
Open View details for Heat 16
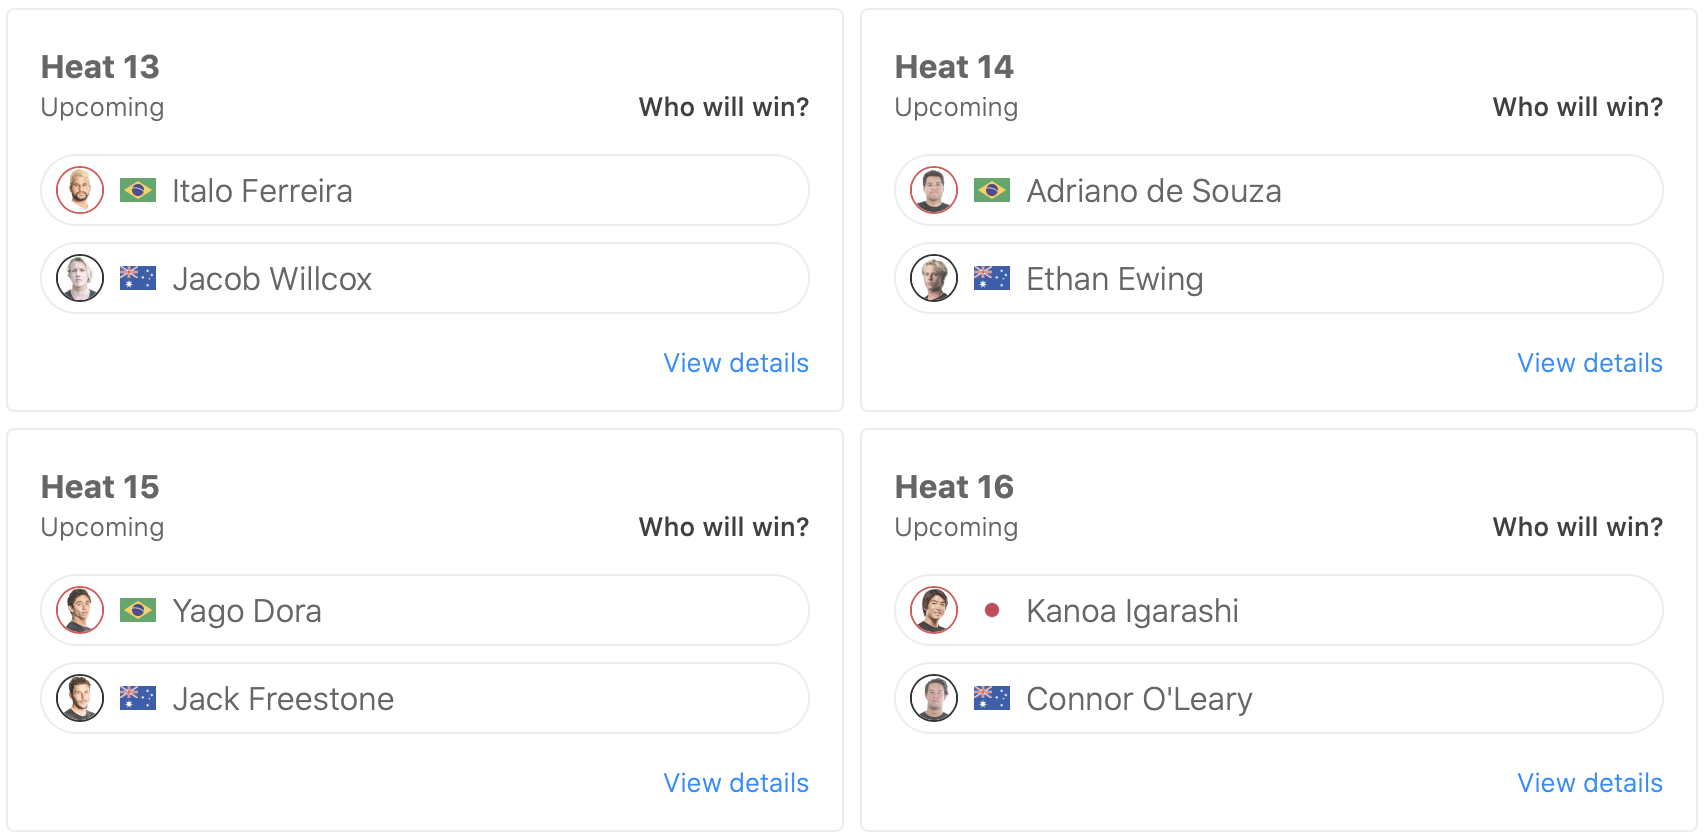1590,783
